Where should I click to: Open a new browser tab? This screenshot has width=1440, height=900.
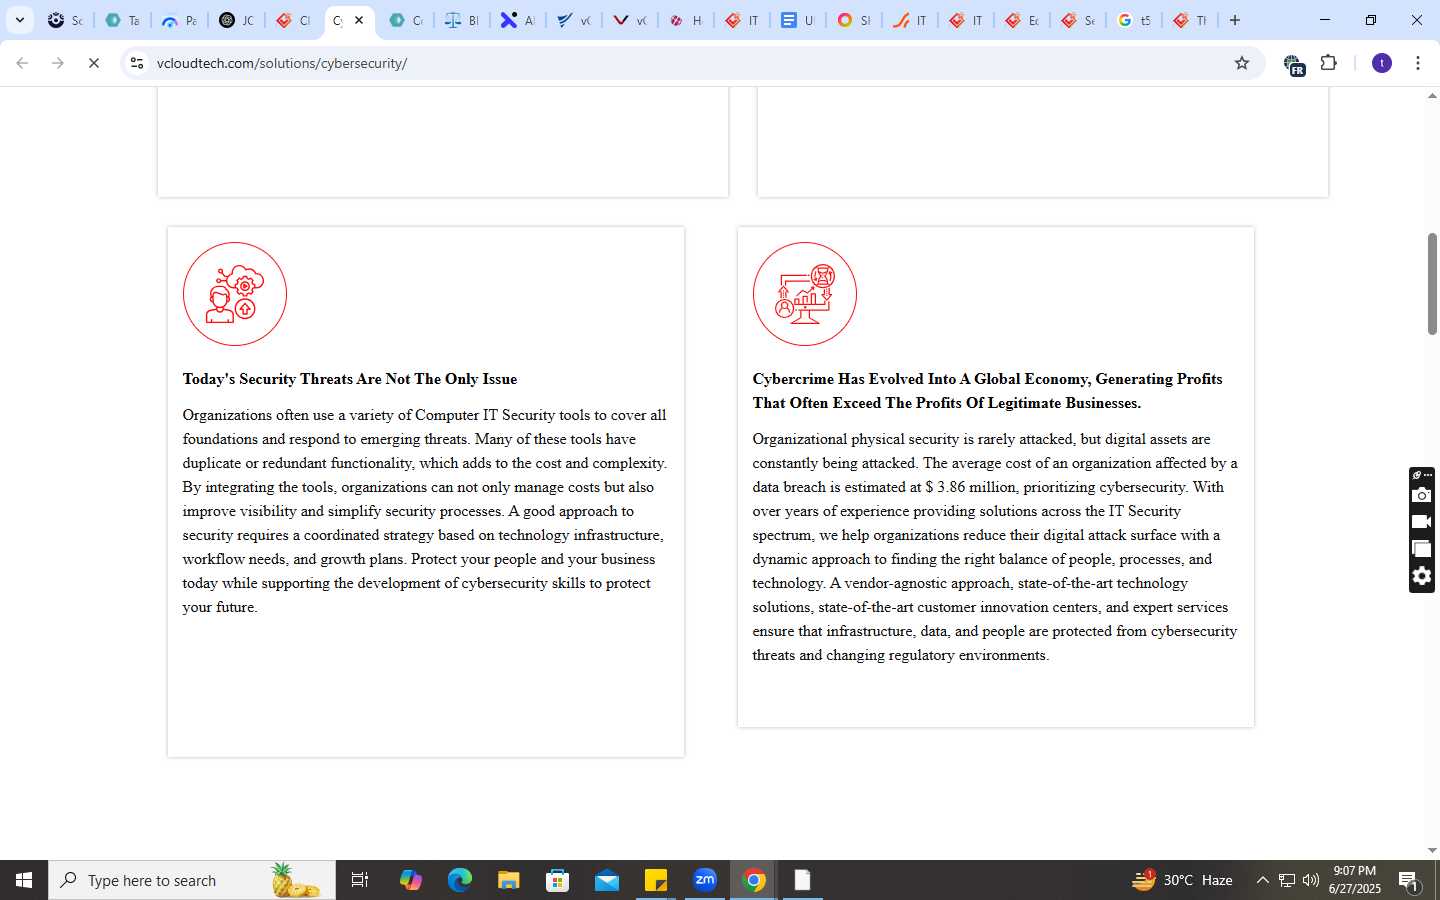tap(1235, 20)
